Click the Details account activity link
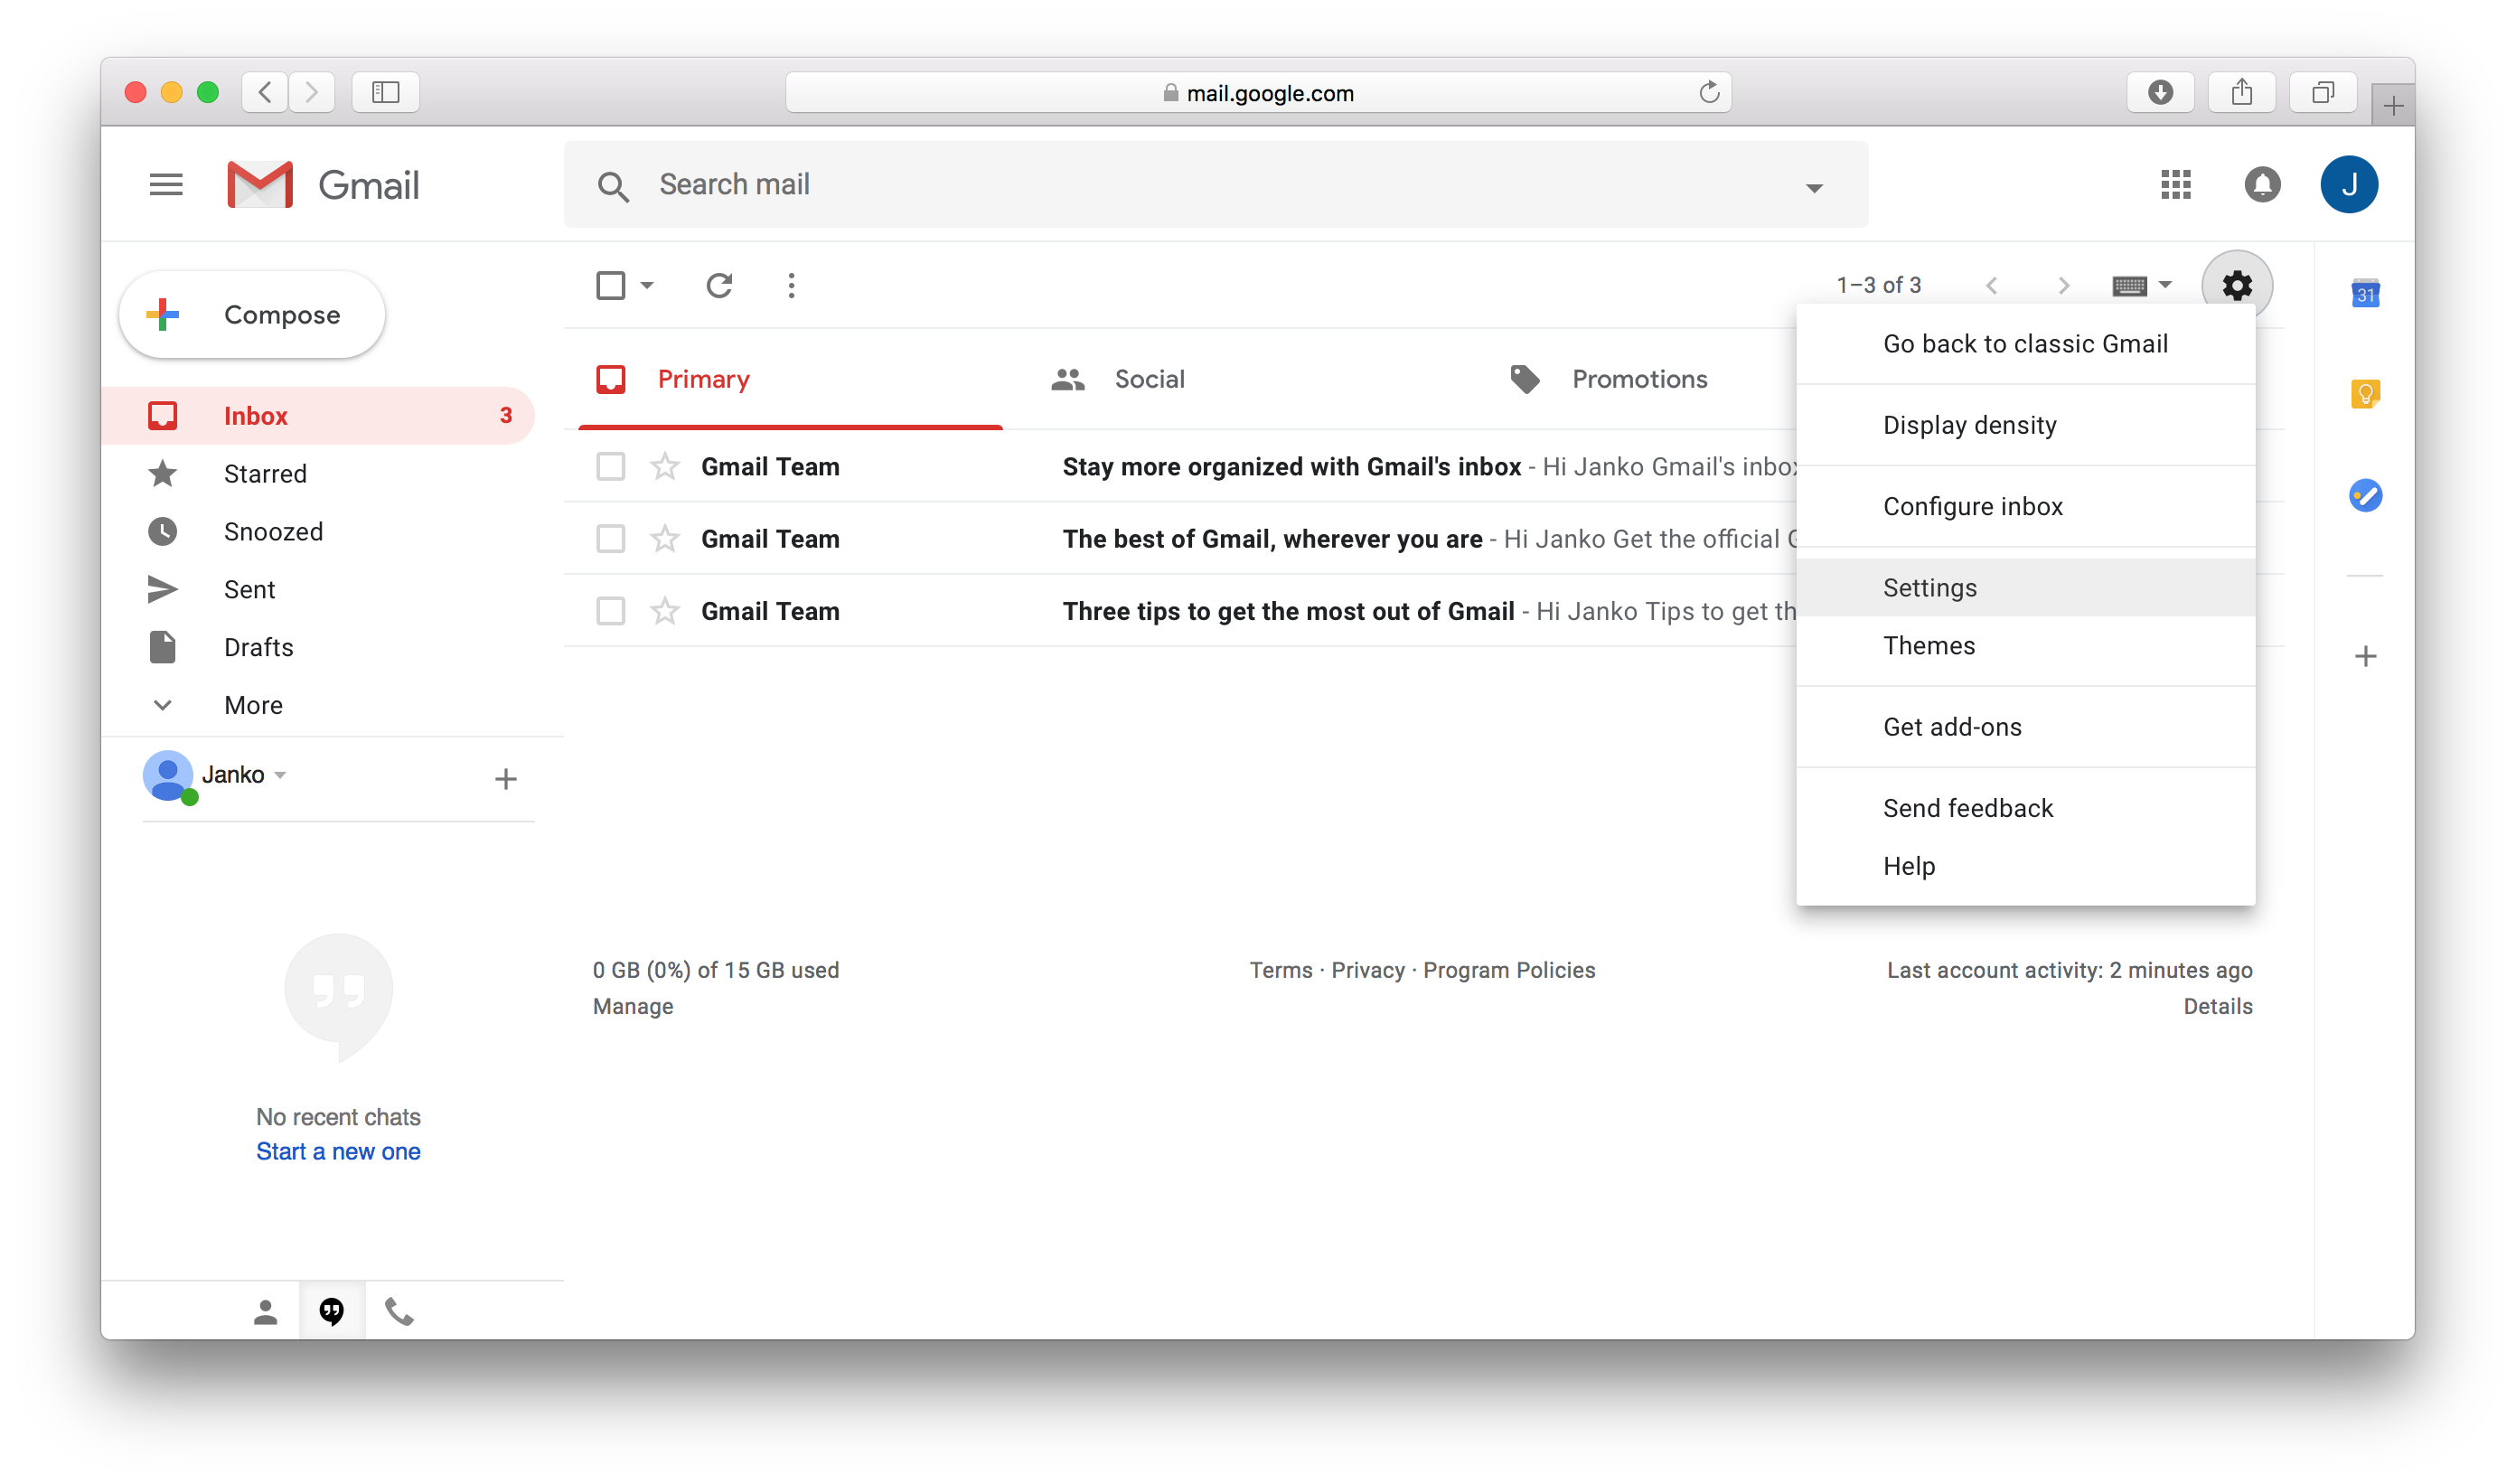 pos(2217,1007)
